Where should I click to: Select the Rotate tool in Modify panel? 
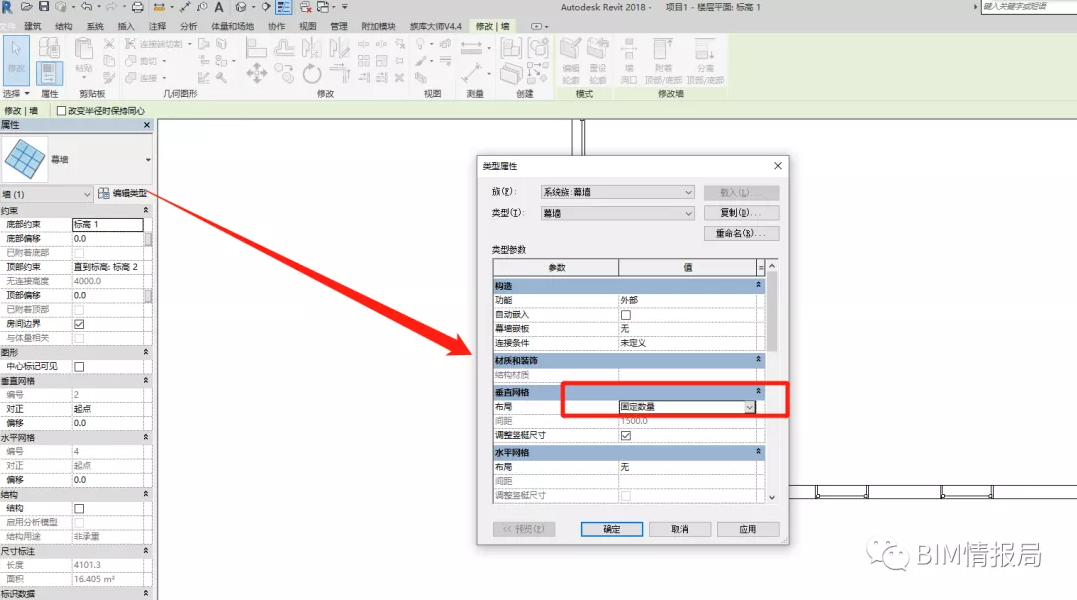click(312, 73)
